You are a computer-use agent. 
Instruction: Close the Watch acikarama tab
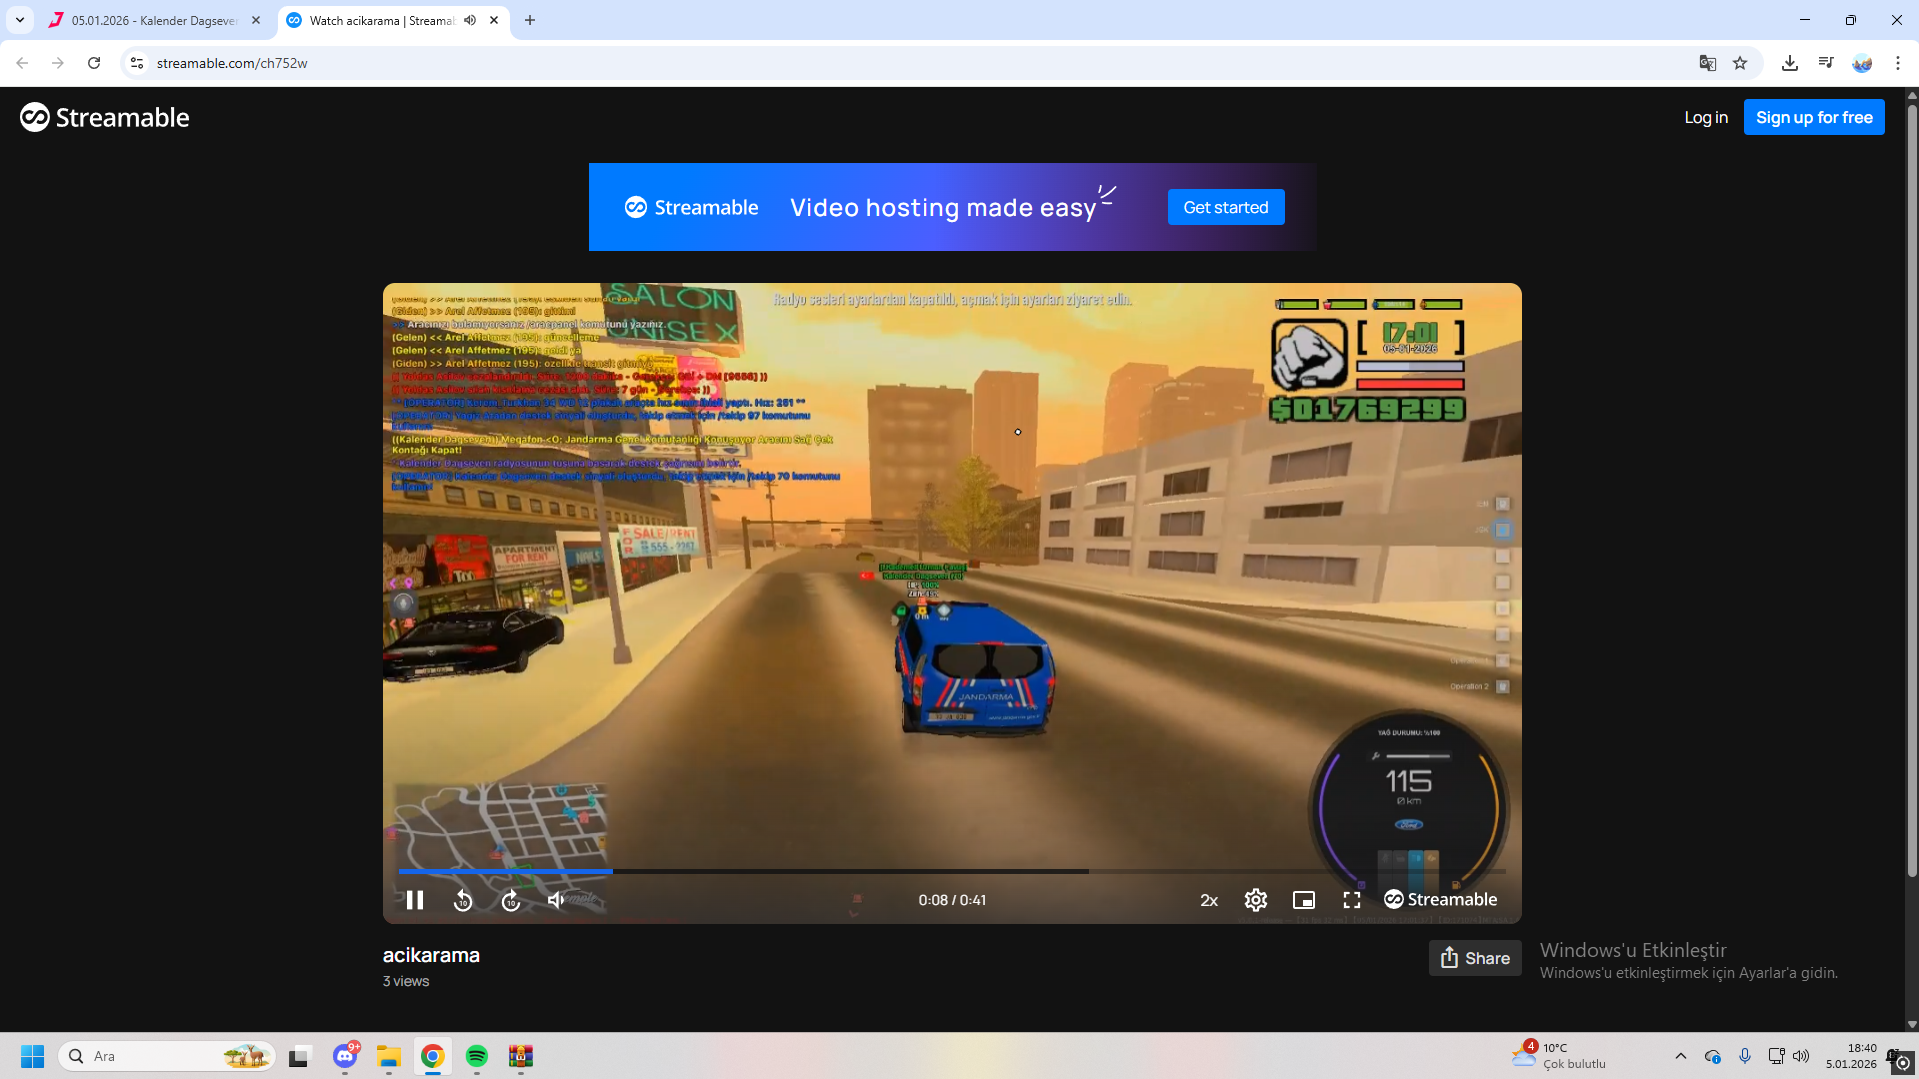coord(494,20)
